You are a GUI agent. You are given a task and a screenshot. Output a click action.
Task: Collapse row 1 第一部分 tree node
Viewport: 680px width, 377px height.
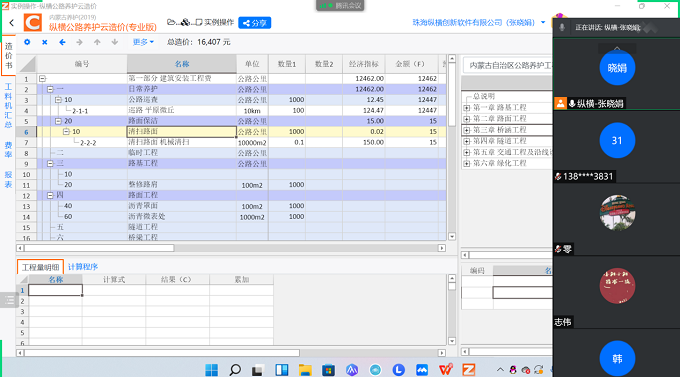42,79
